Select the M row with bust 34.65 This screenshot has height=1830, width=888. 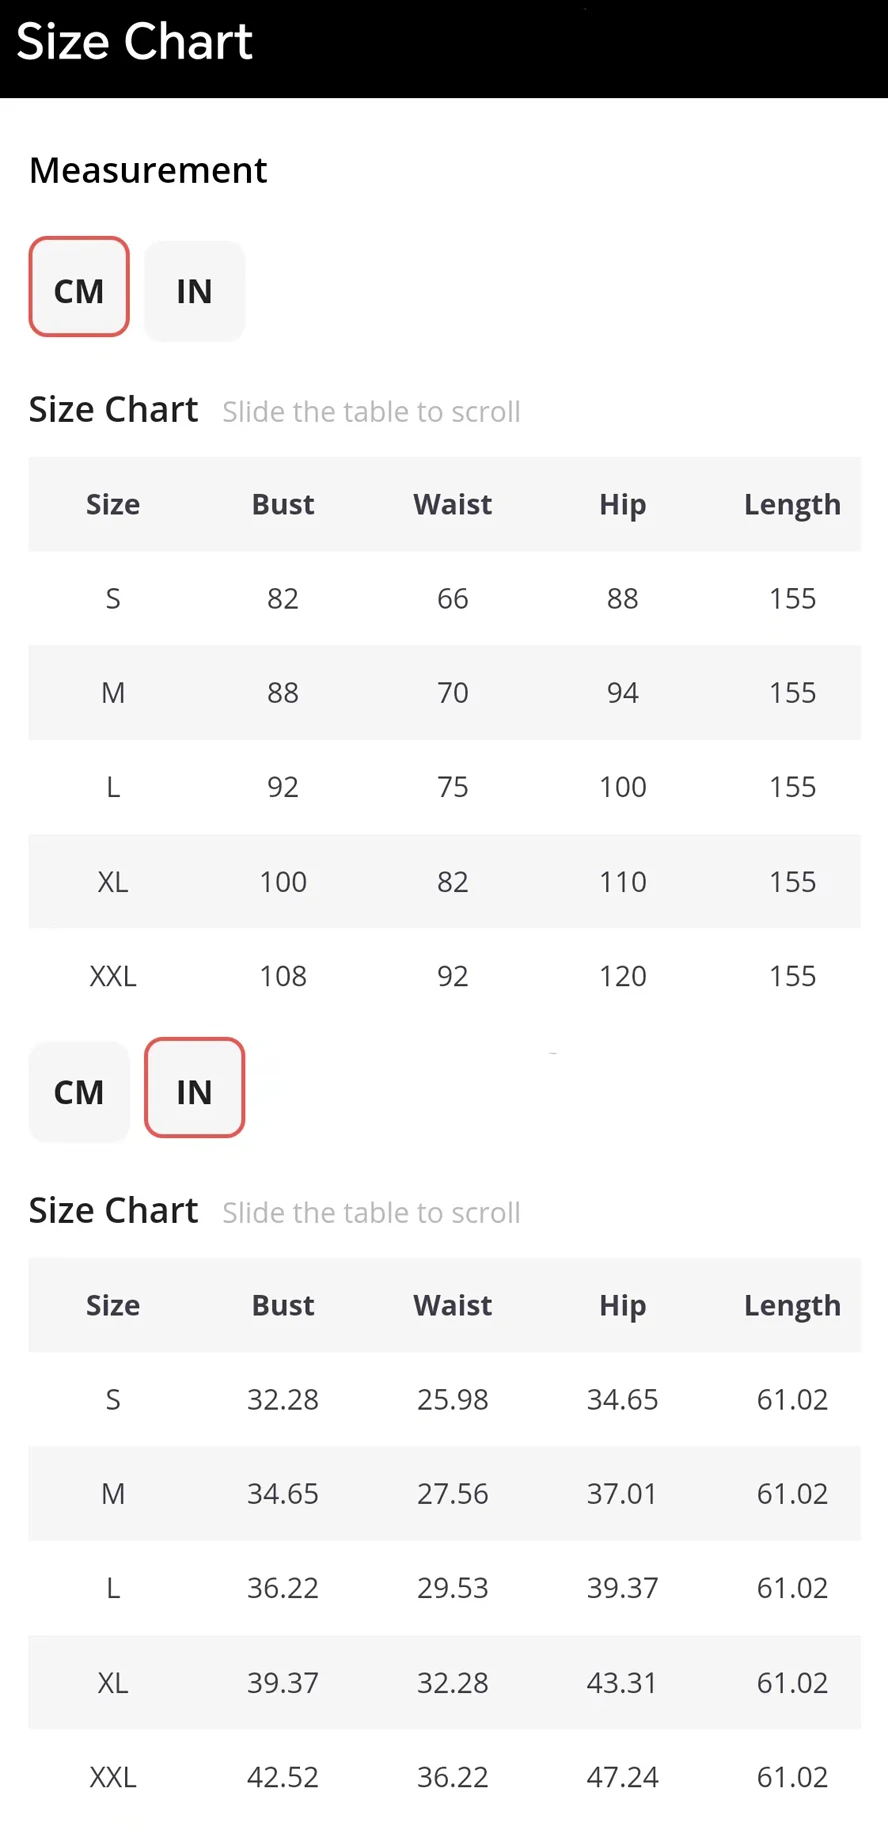[444, 1493]
